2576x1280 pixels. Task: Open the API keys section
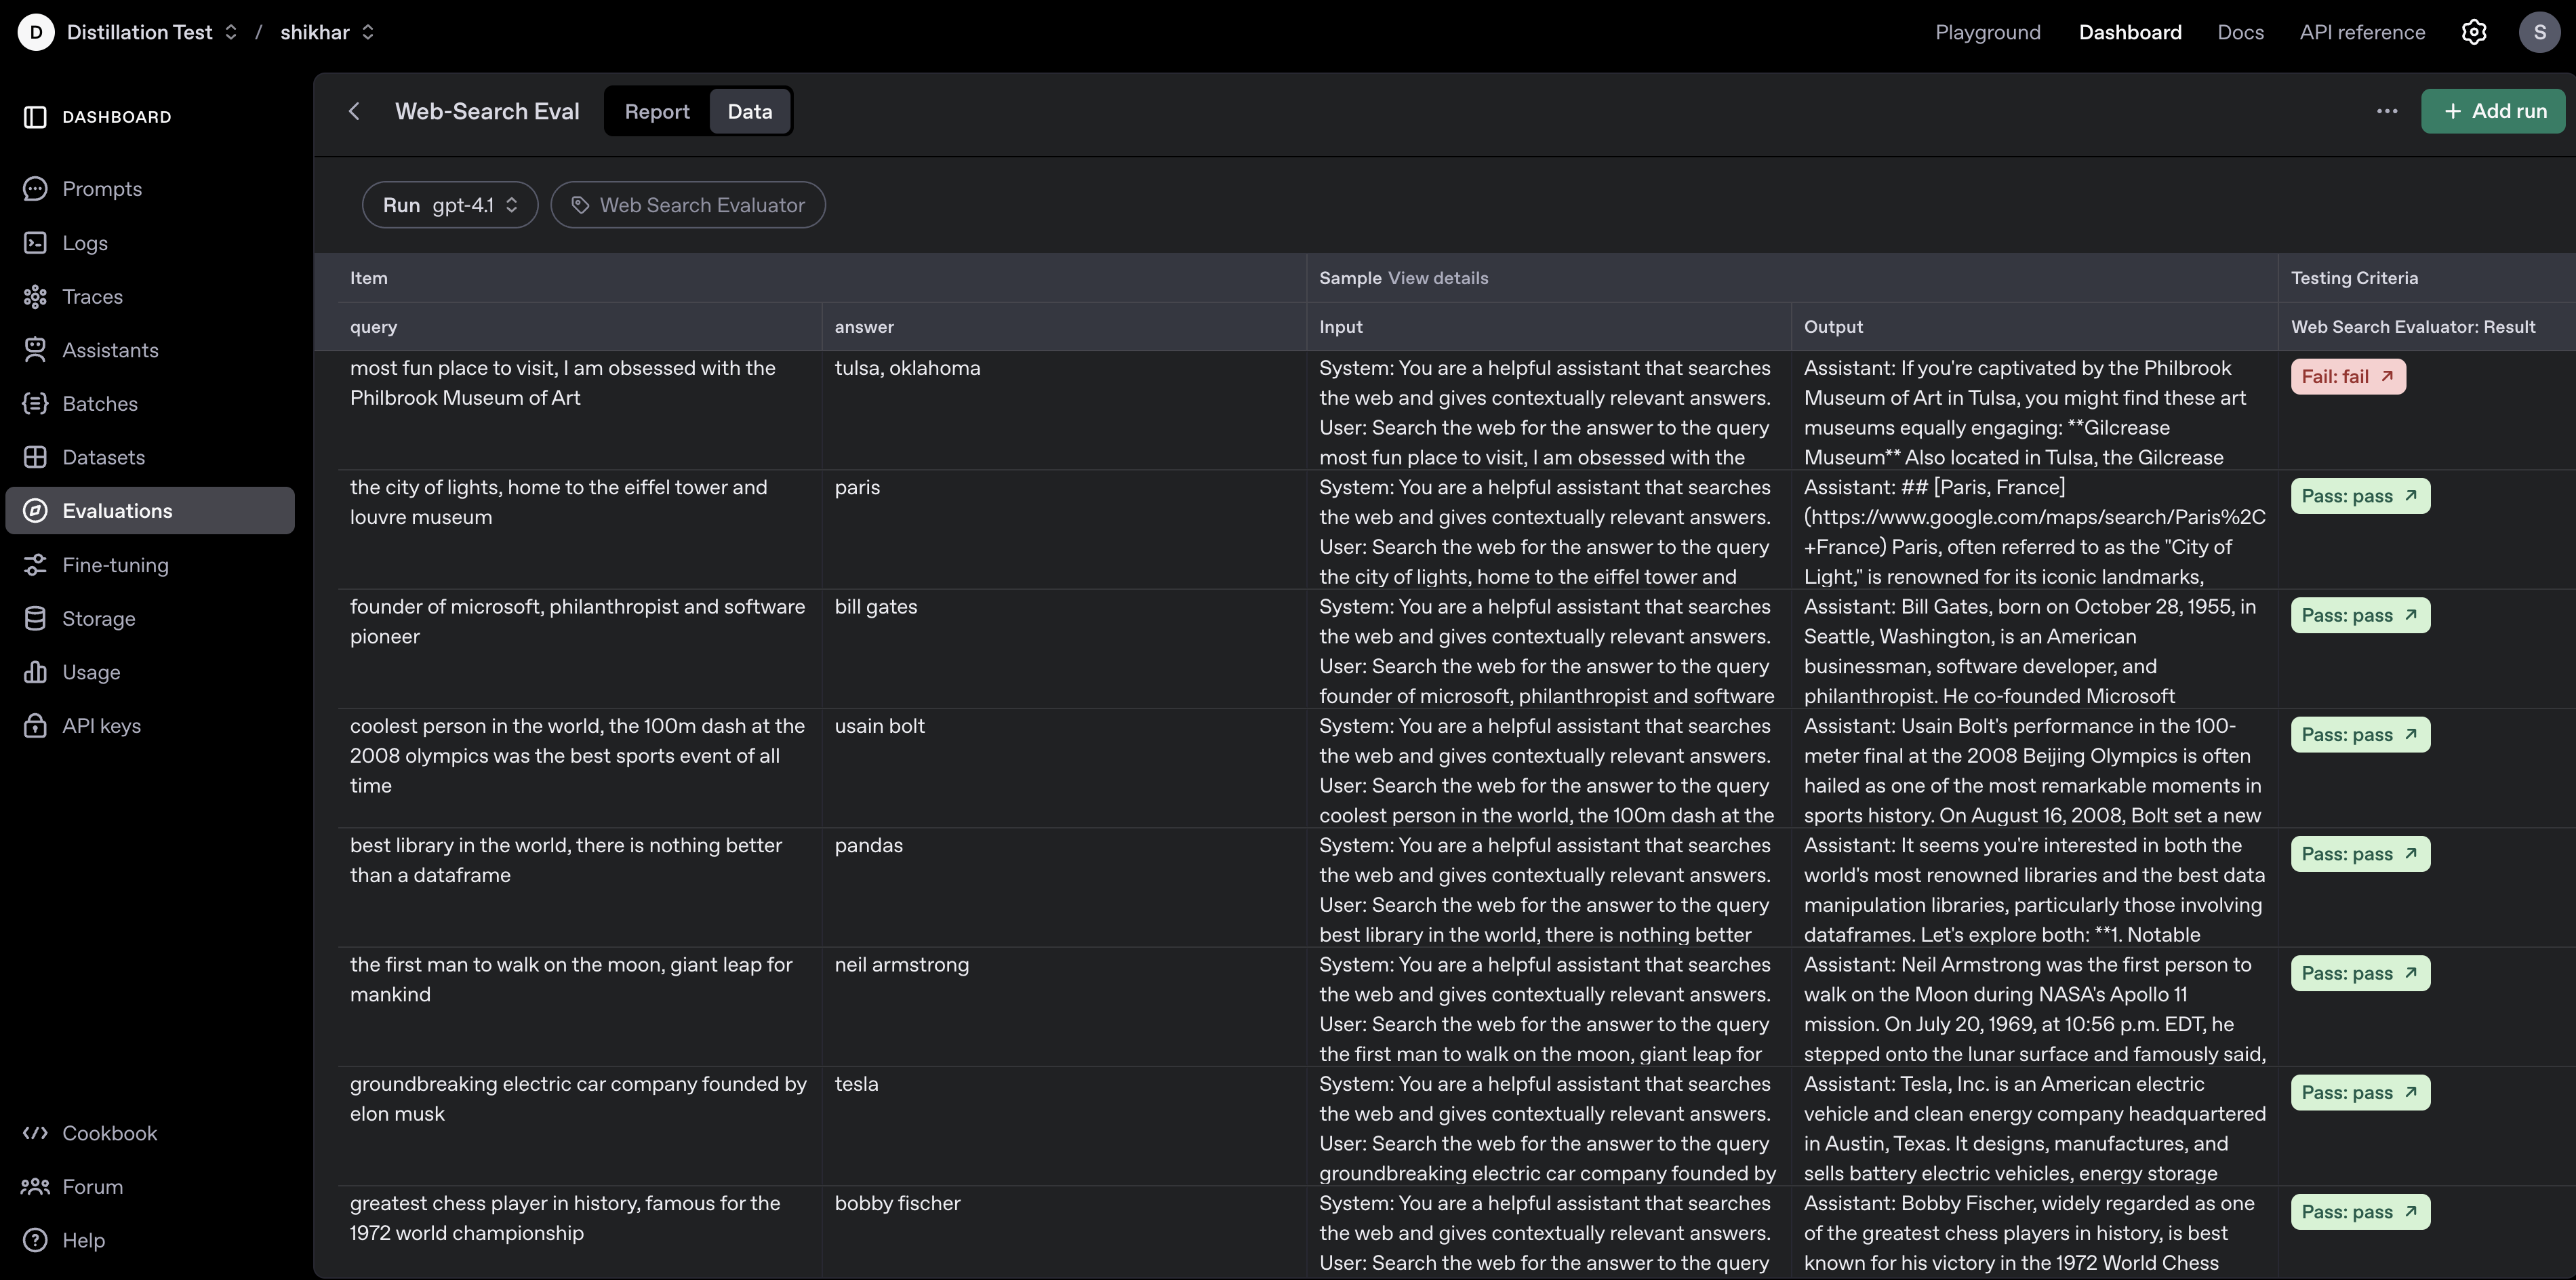(x=102, y=726)
